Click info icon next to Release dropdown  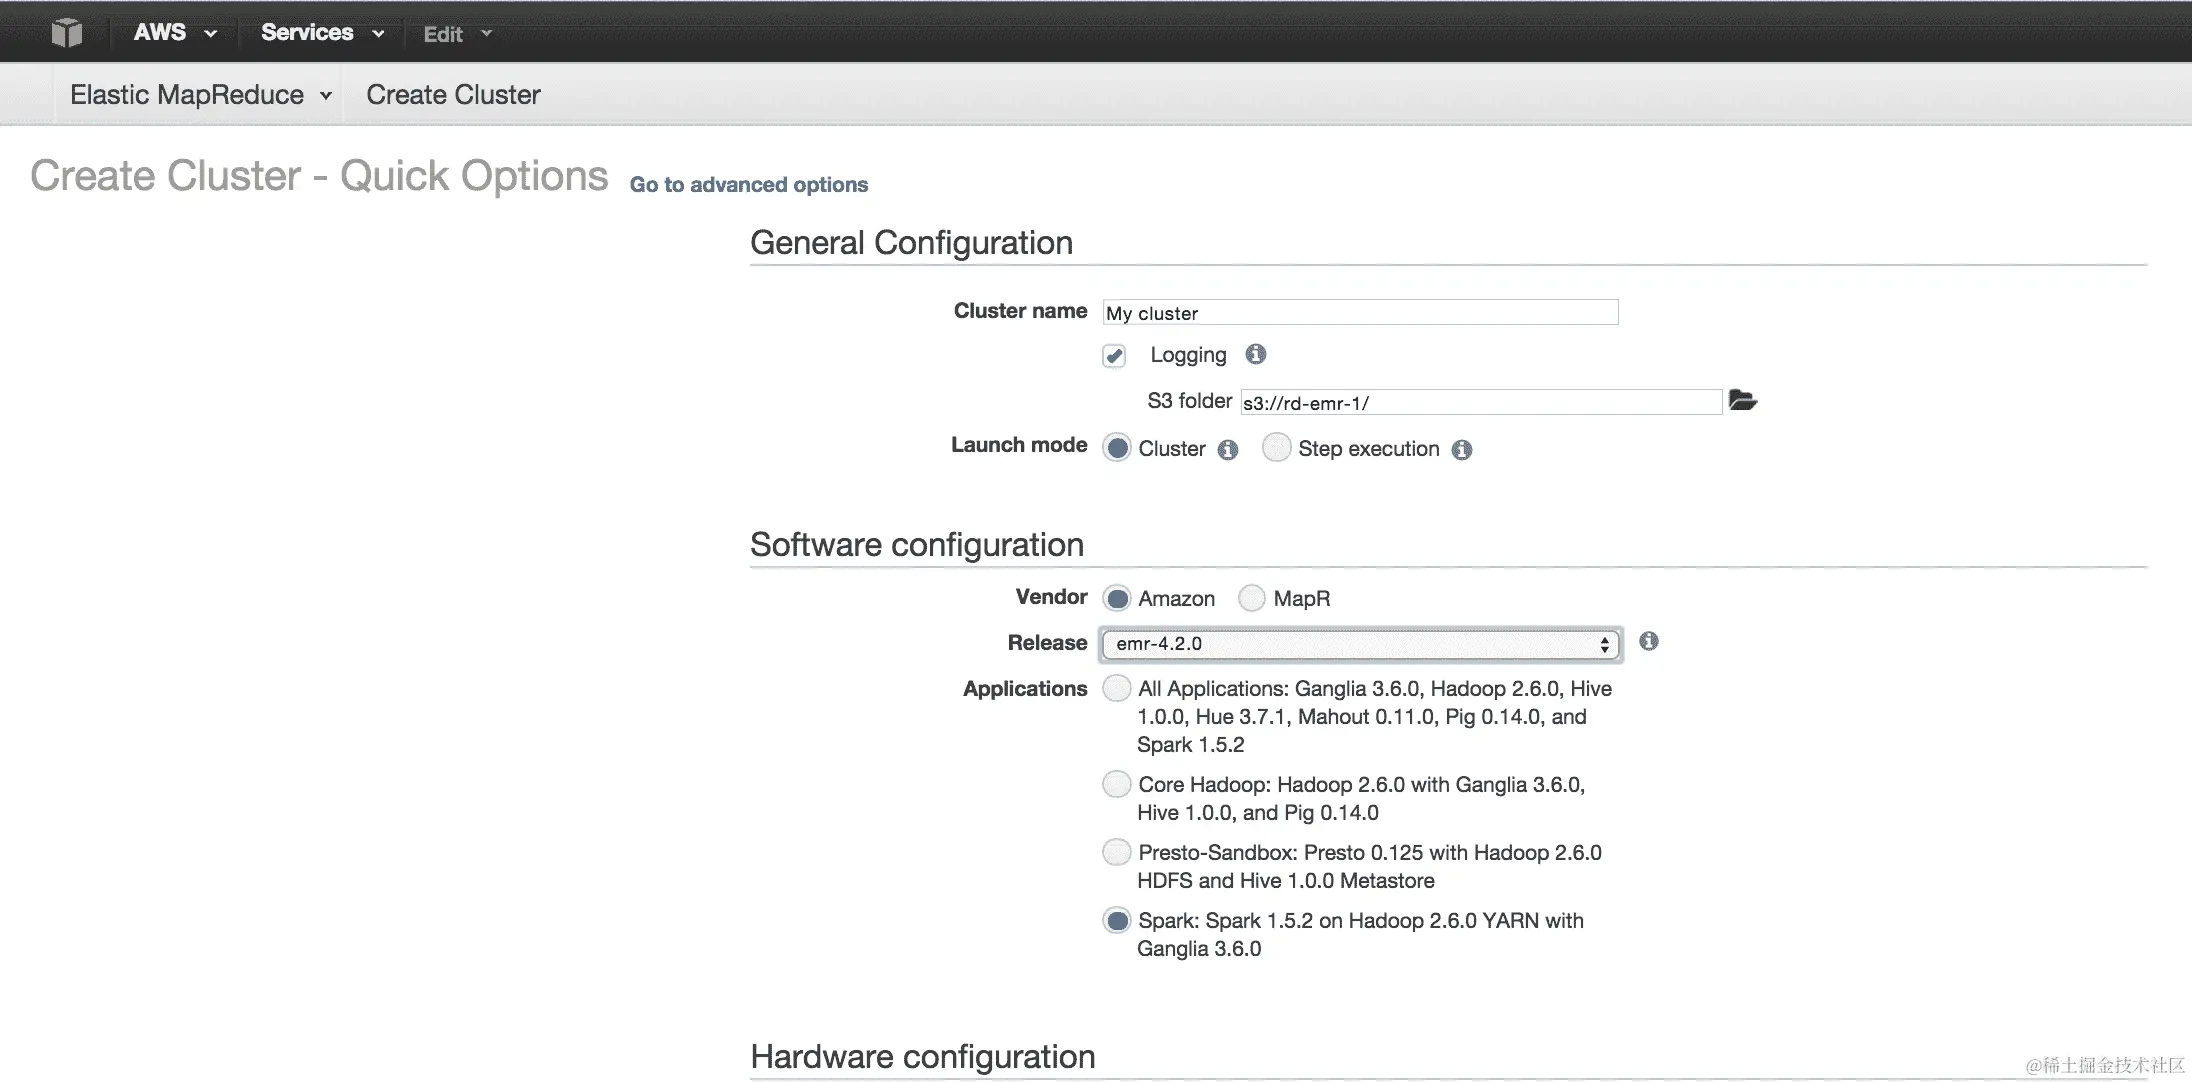1649,641
